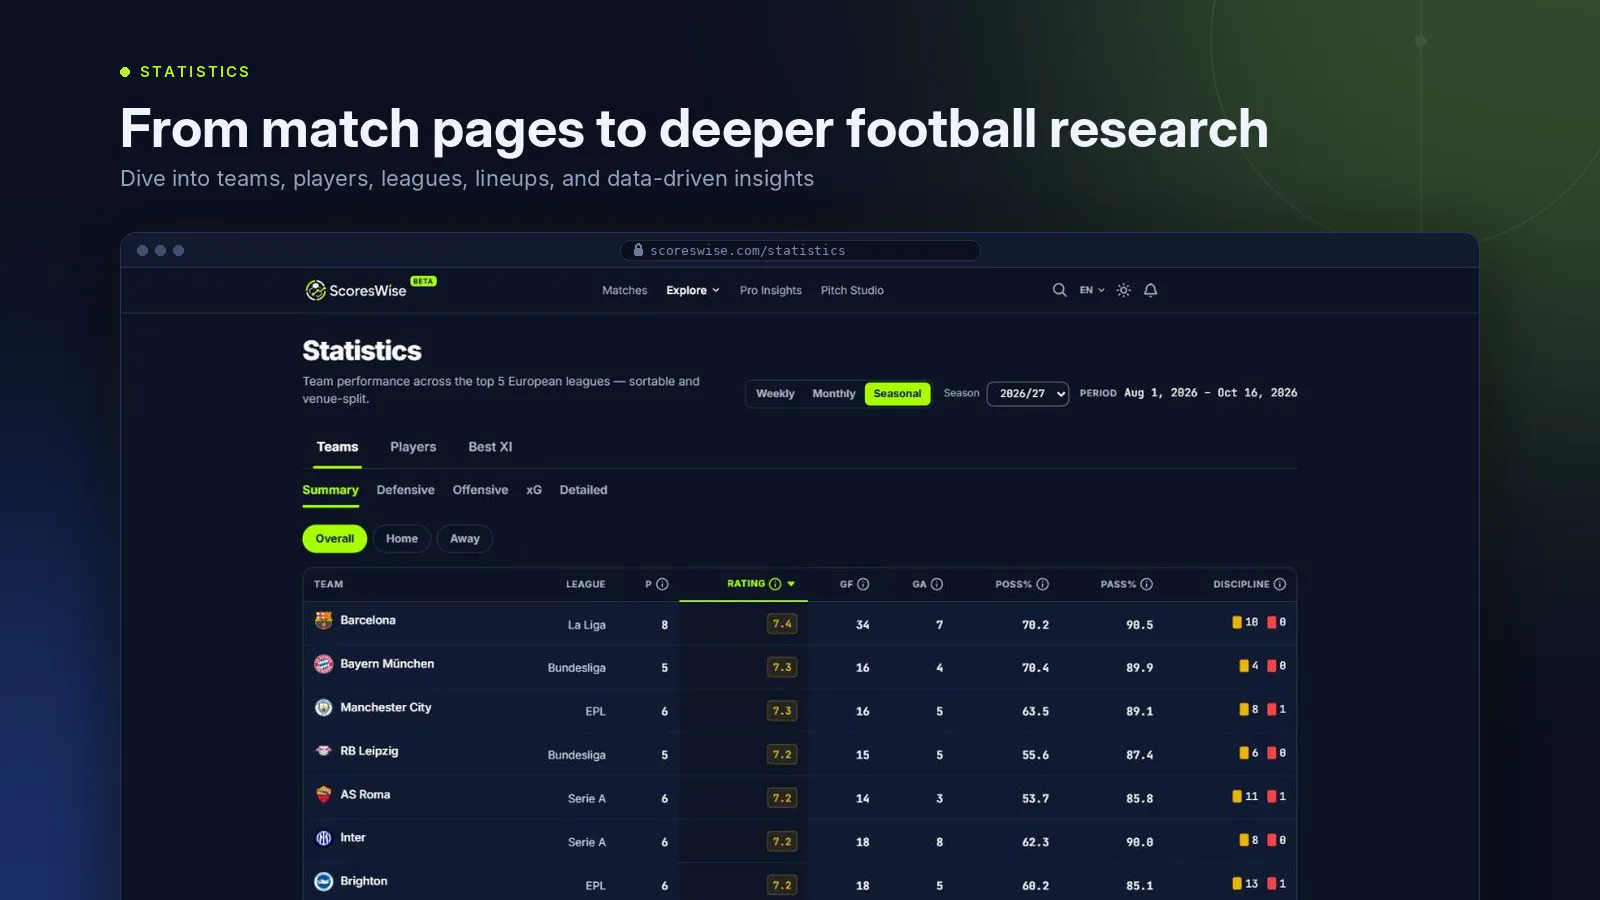Open the notifications bell
1600x900 pixels.
click(1151, 290)
